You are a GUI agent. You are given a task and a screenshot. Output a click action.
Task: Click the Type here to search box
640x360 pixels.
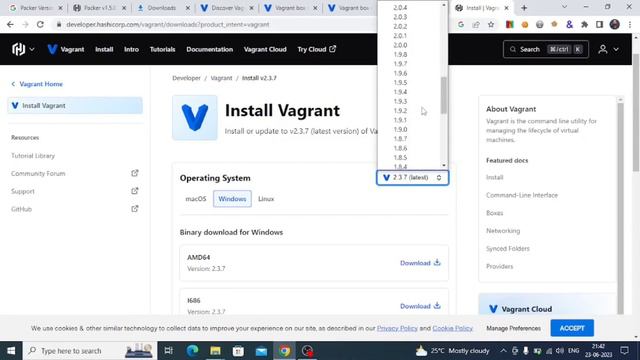[90, 351]
